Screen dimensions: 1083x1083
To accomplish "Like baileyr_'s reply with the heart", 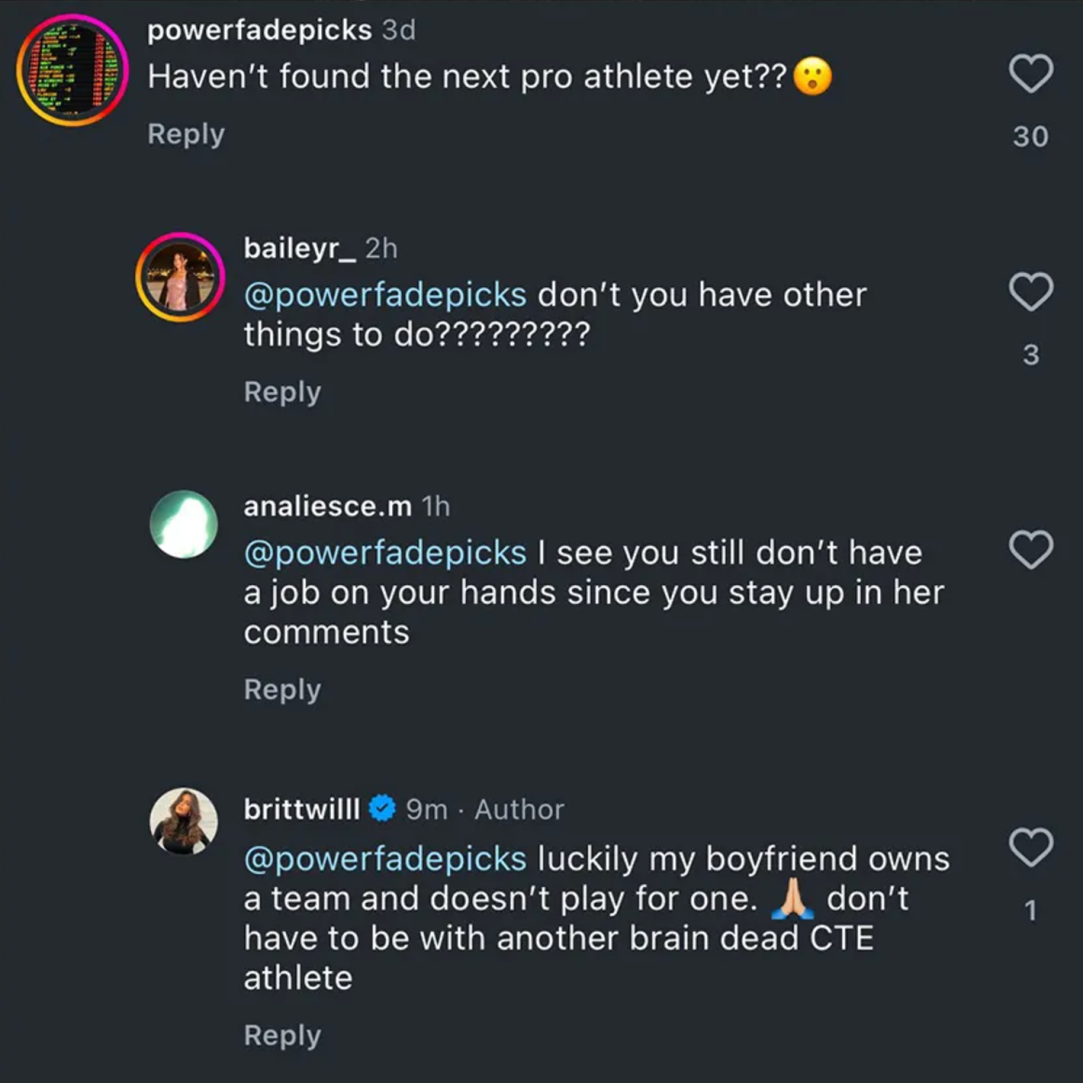I will pyautogui.click(x=1030, y=292).
